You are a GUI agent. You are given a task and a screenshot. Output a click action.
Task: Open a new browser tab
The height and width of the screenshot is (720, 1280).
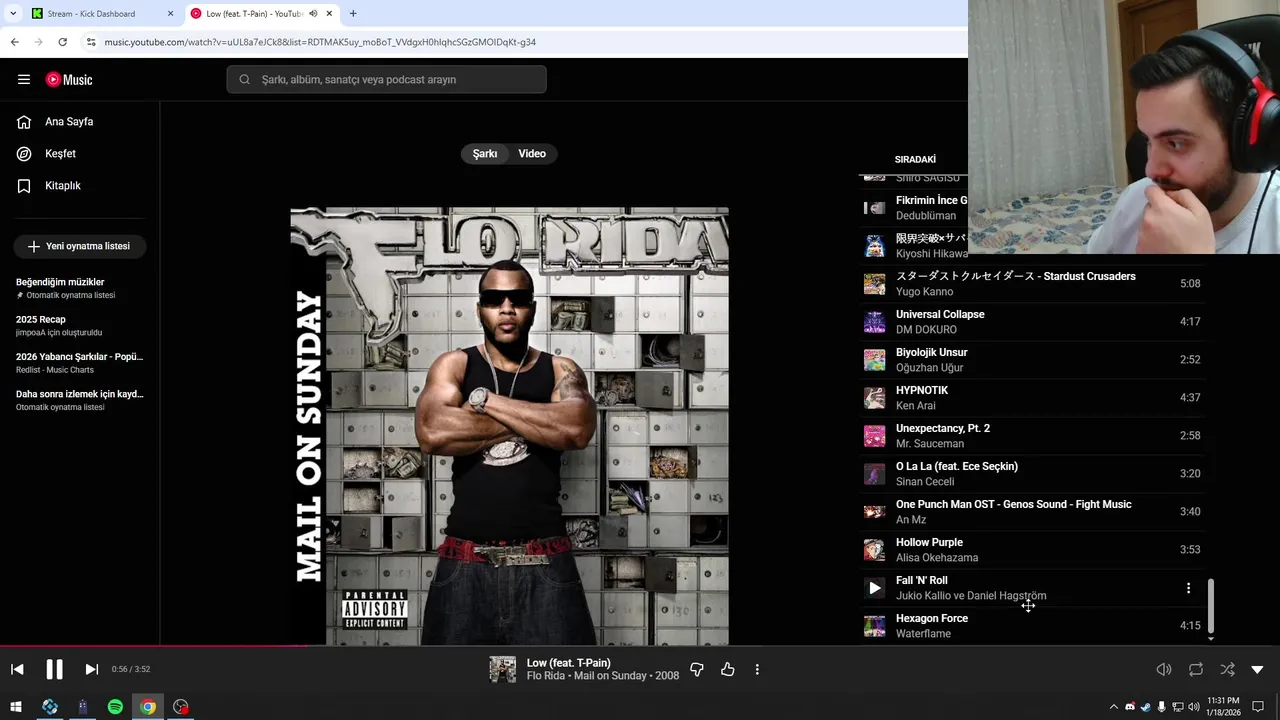tap(353, 14)
